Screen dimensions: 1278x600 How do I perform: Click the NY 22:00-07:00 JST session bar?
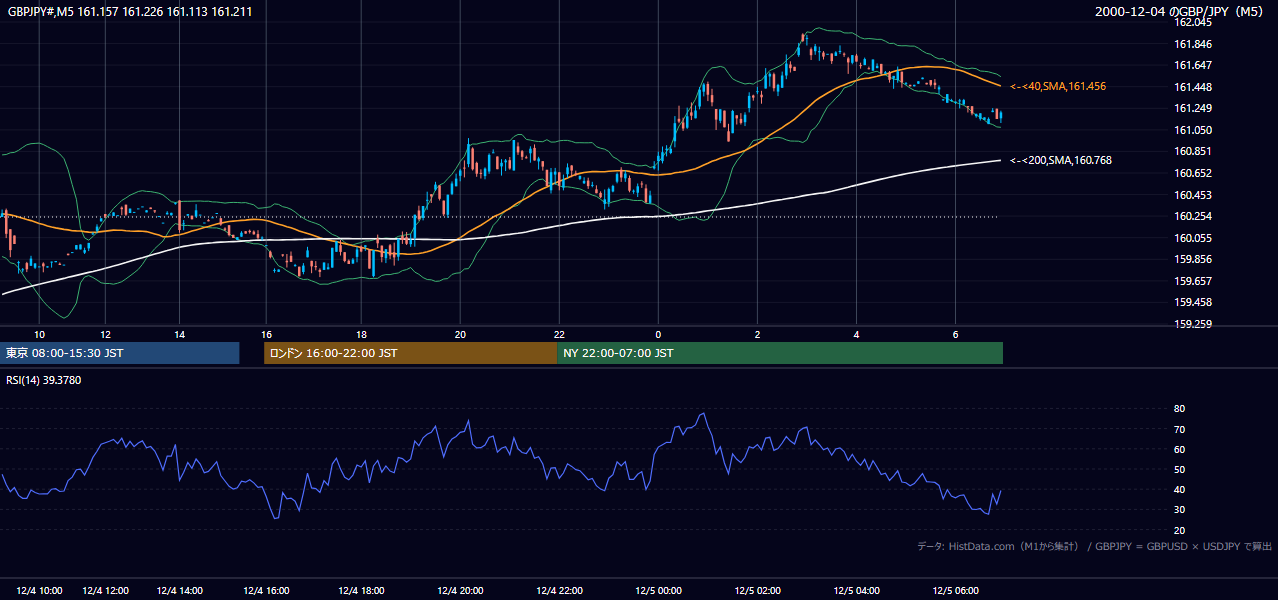point(780,353)
